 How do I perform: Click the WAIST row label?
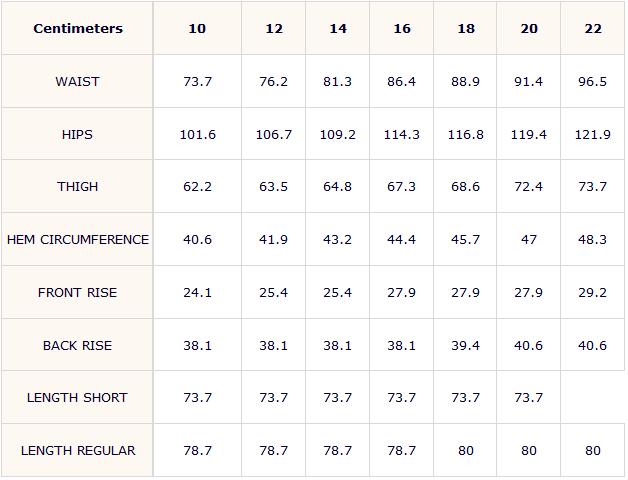pyautogui.click(x=77, y=81)
